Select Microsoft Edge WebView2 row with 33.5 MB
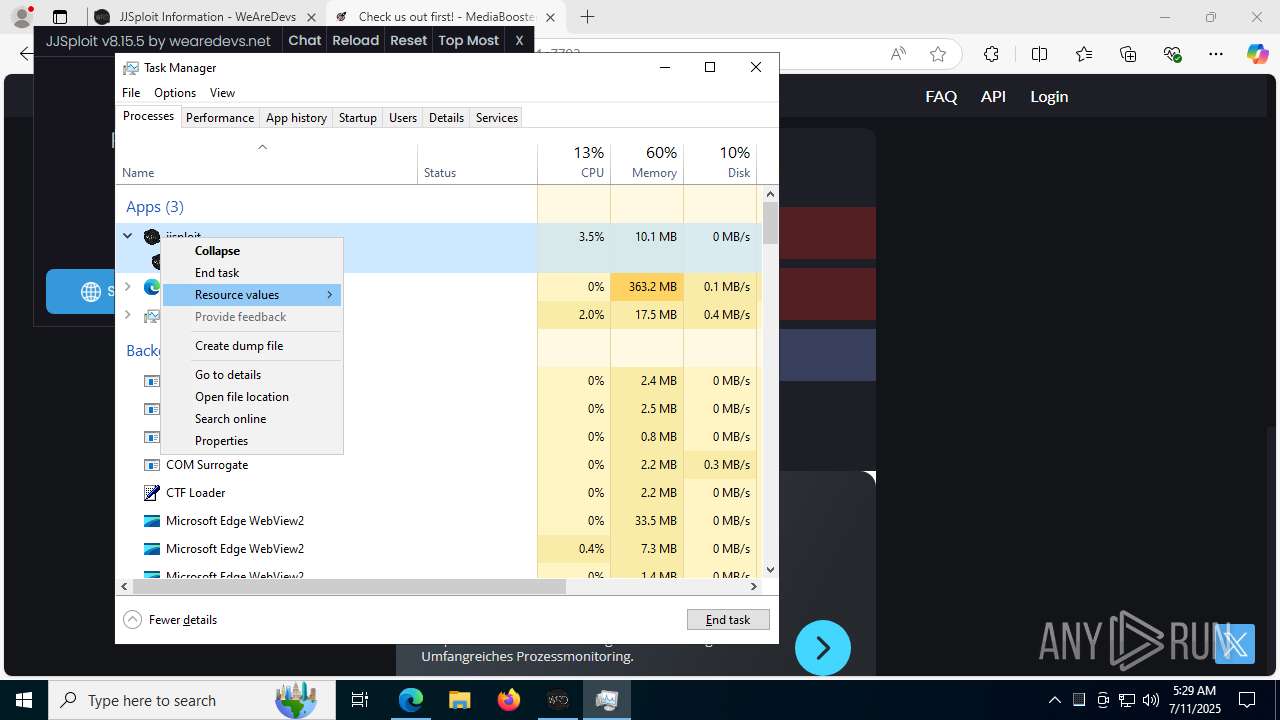The image size is (1280, 720). 438,521
